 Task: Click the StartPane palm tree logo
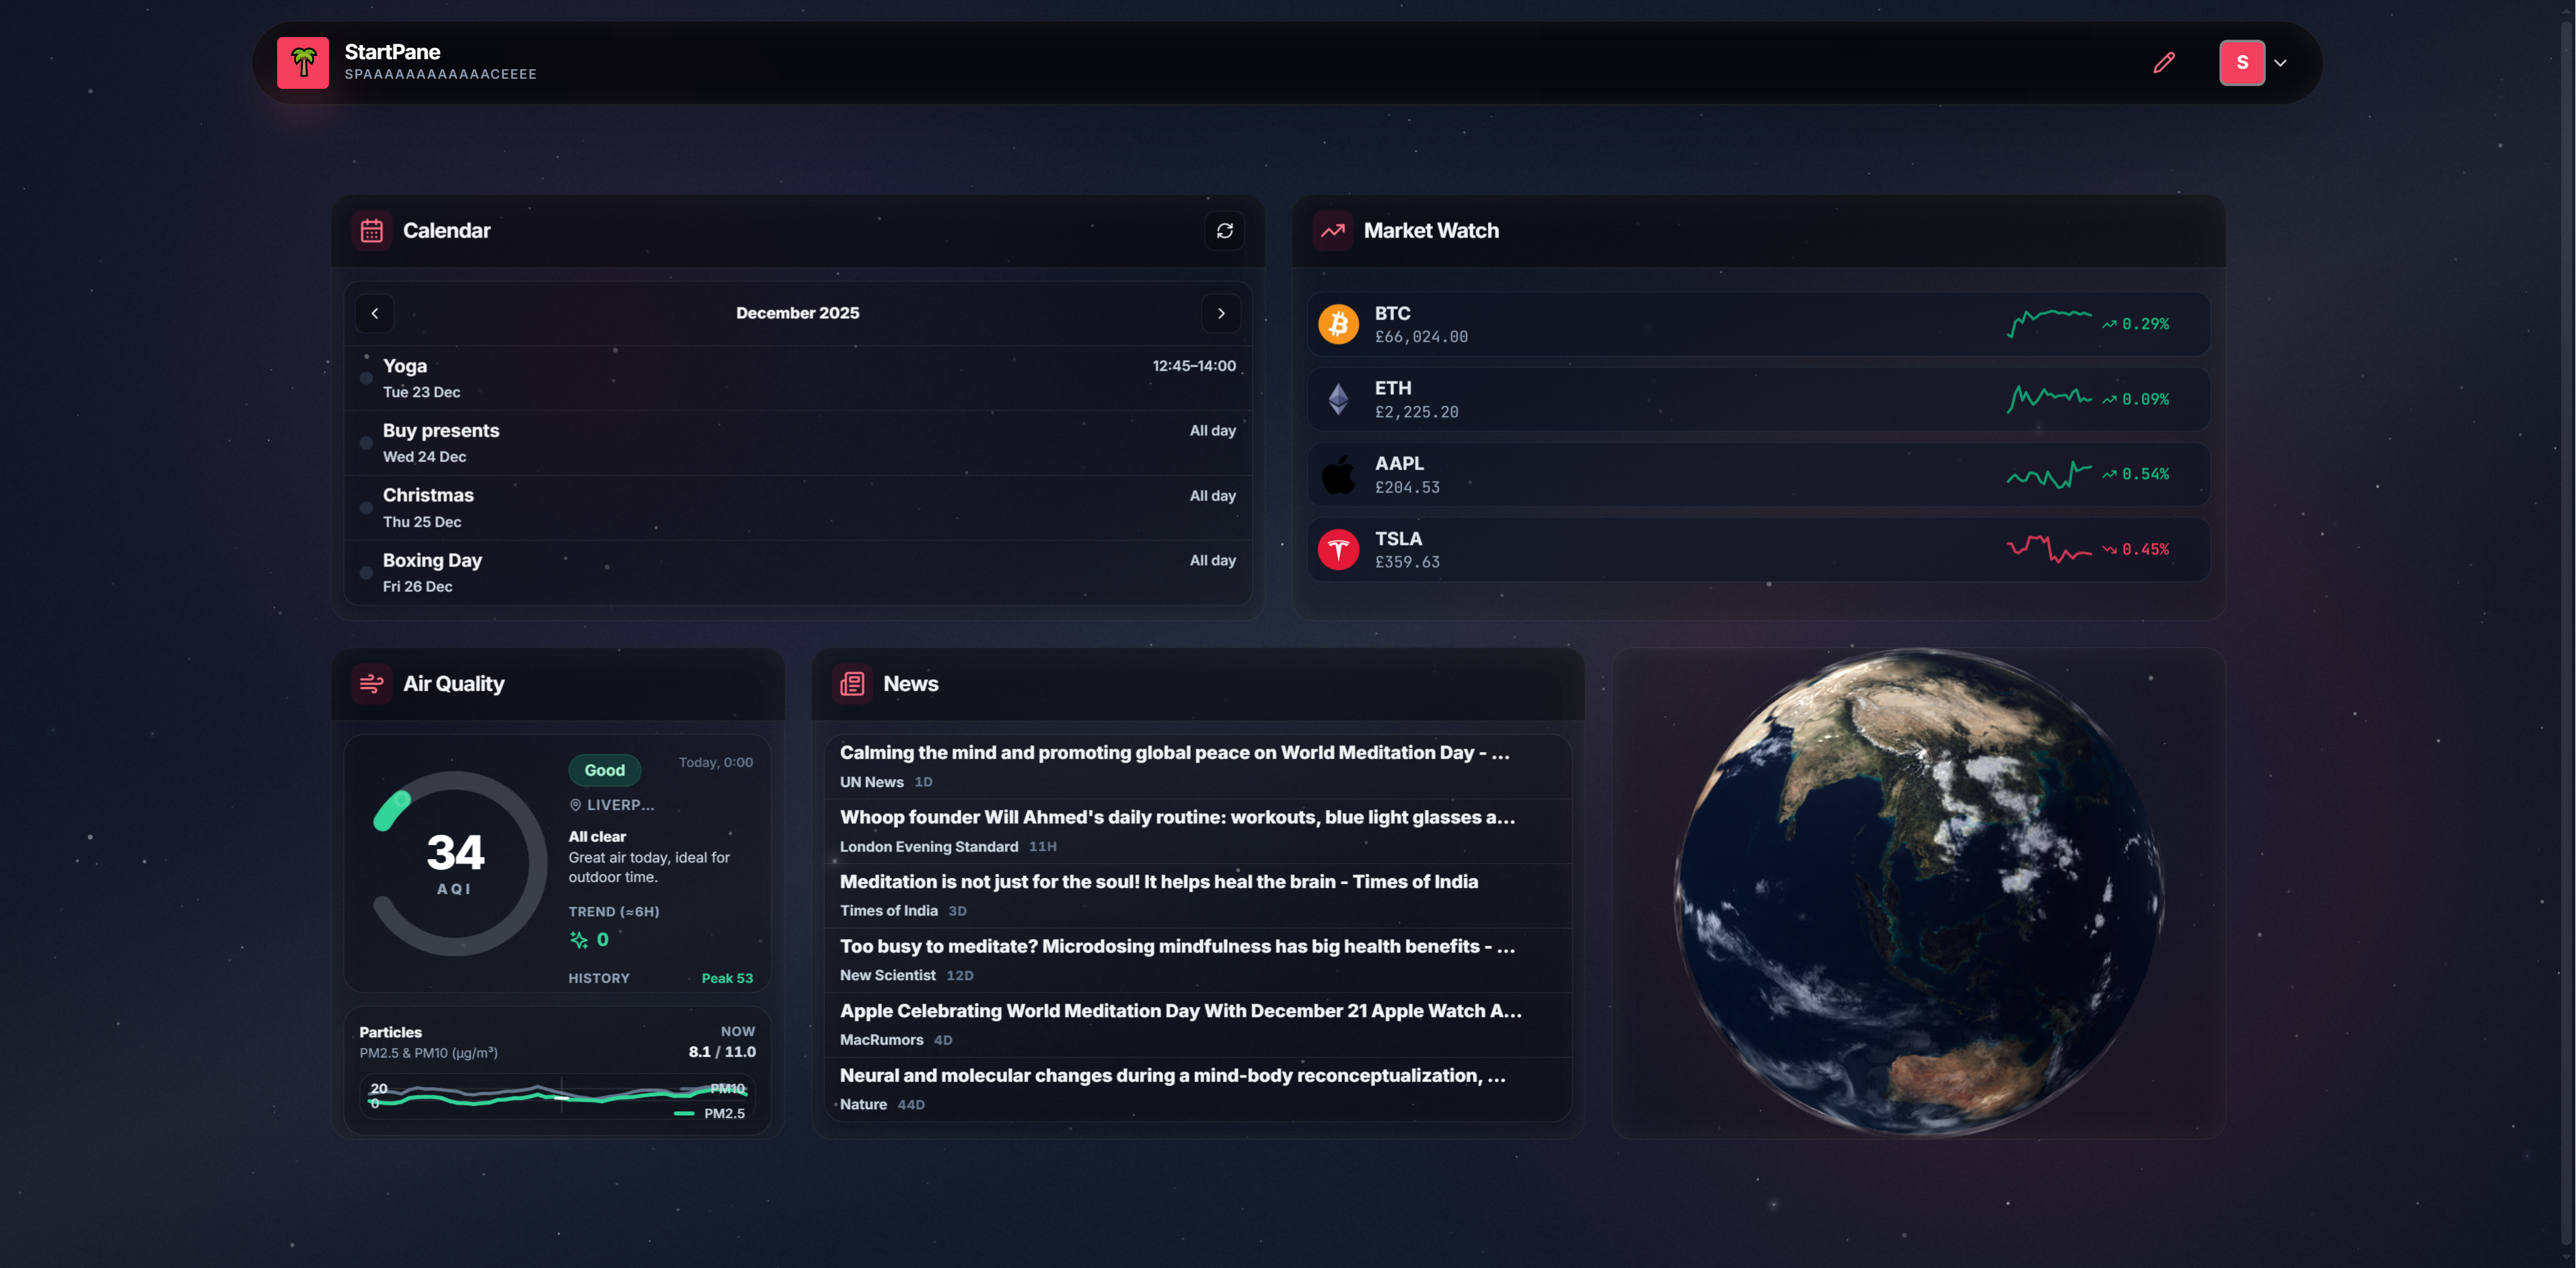[x=303, y=62]
